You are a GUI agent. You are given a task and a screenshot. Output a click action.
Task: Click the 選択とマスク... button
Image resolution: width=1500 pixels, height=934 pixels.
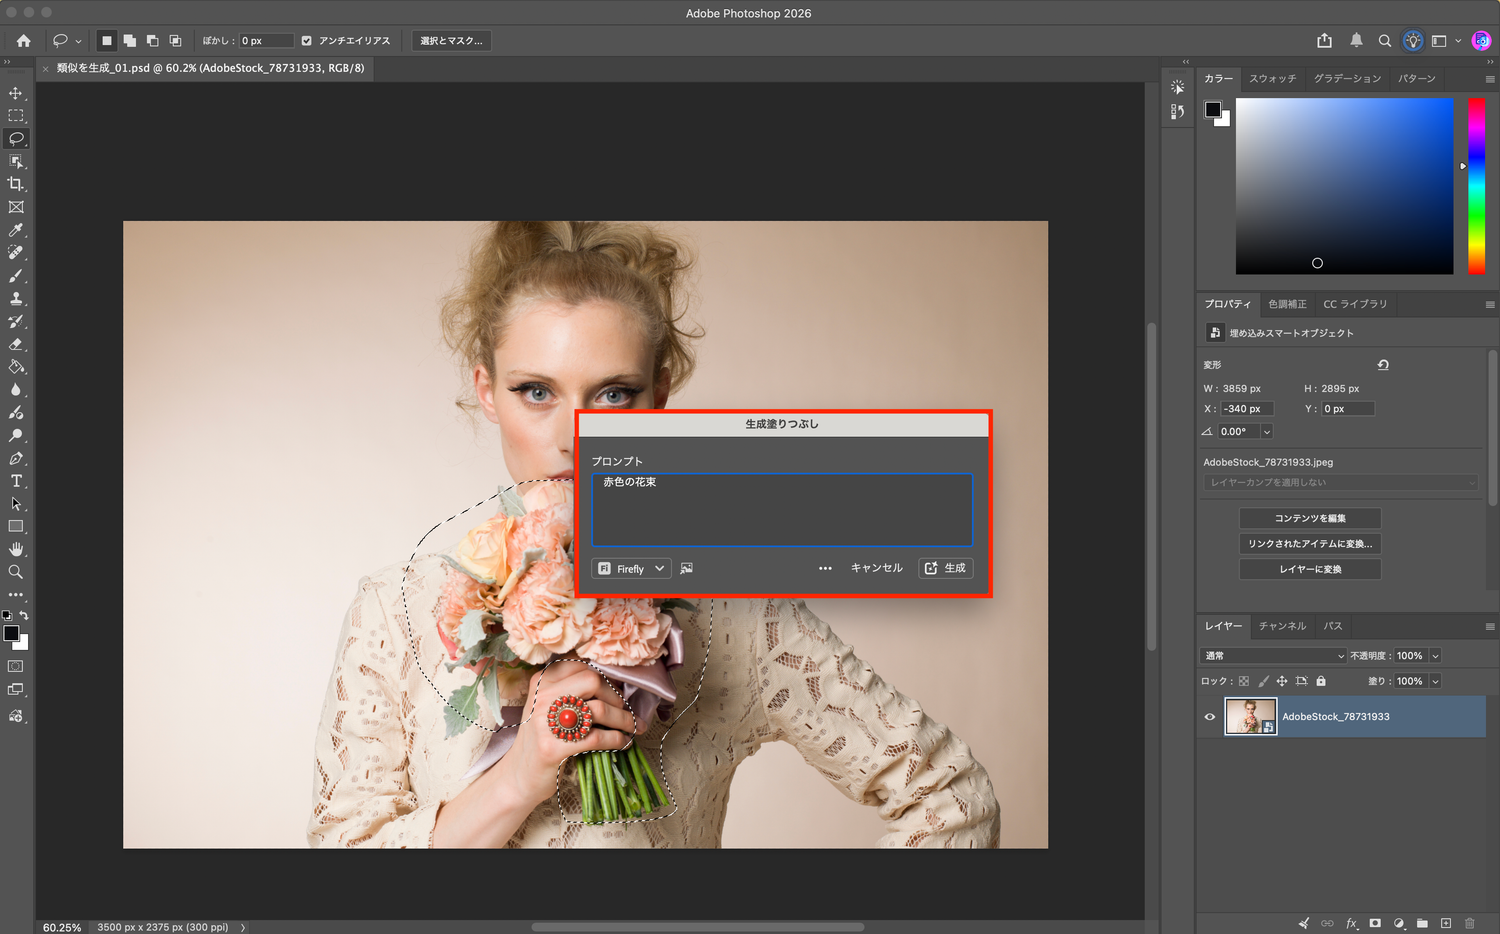(x=451, y=41)
